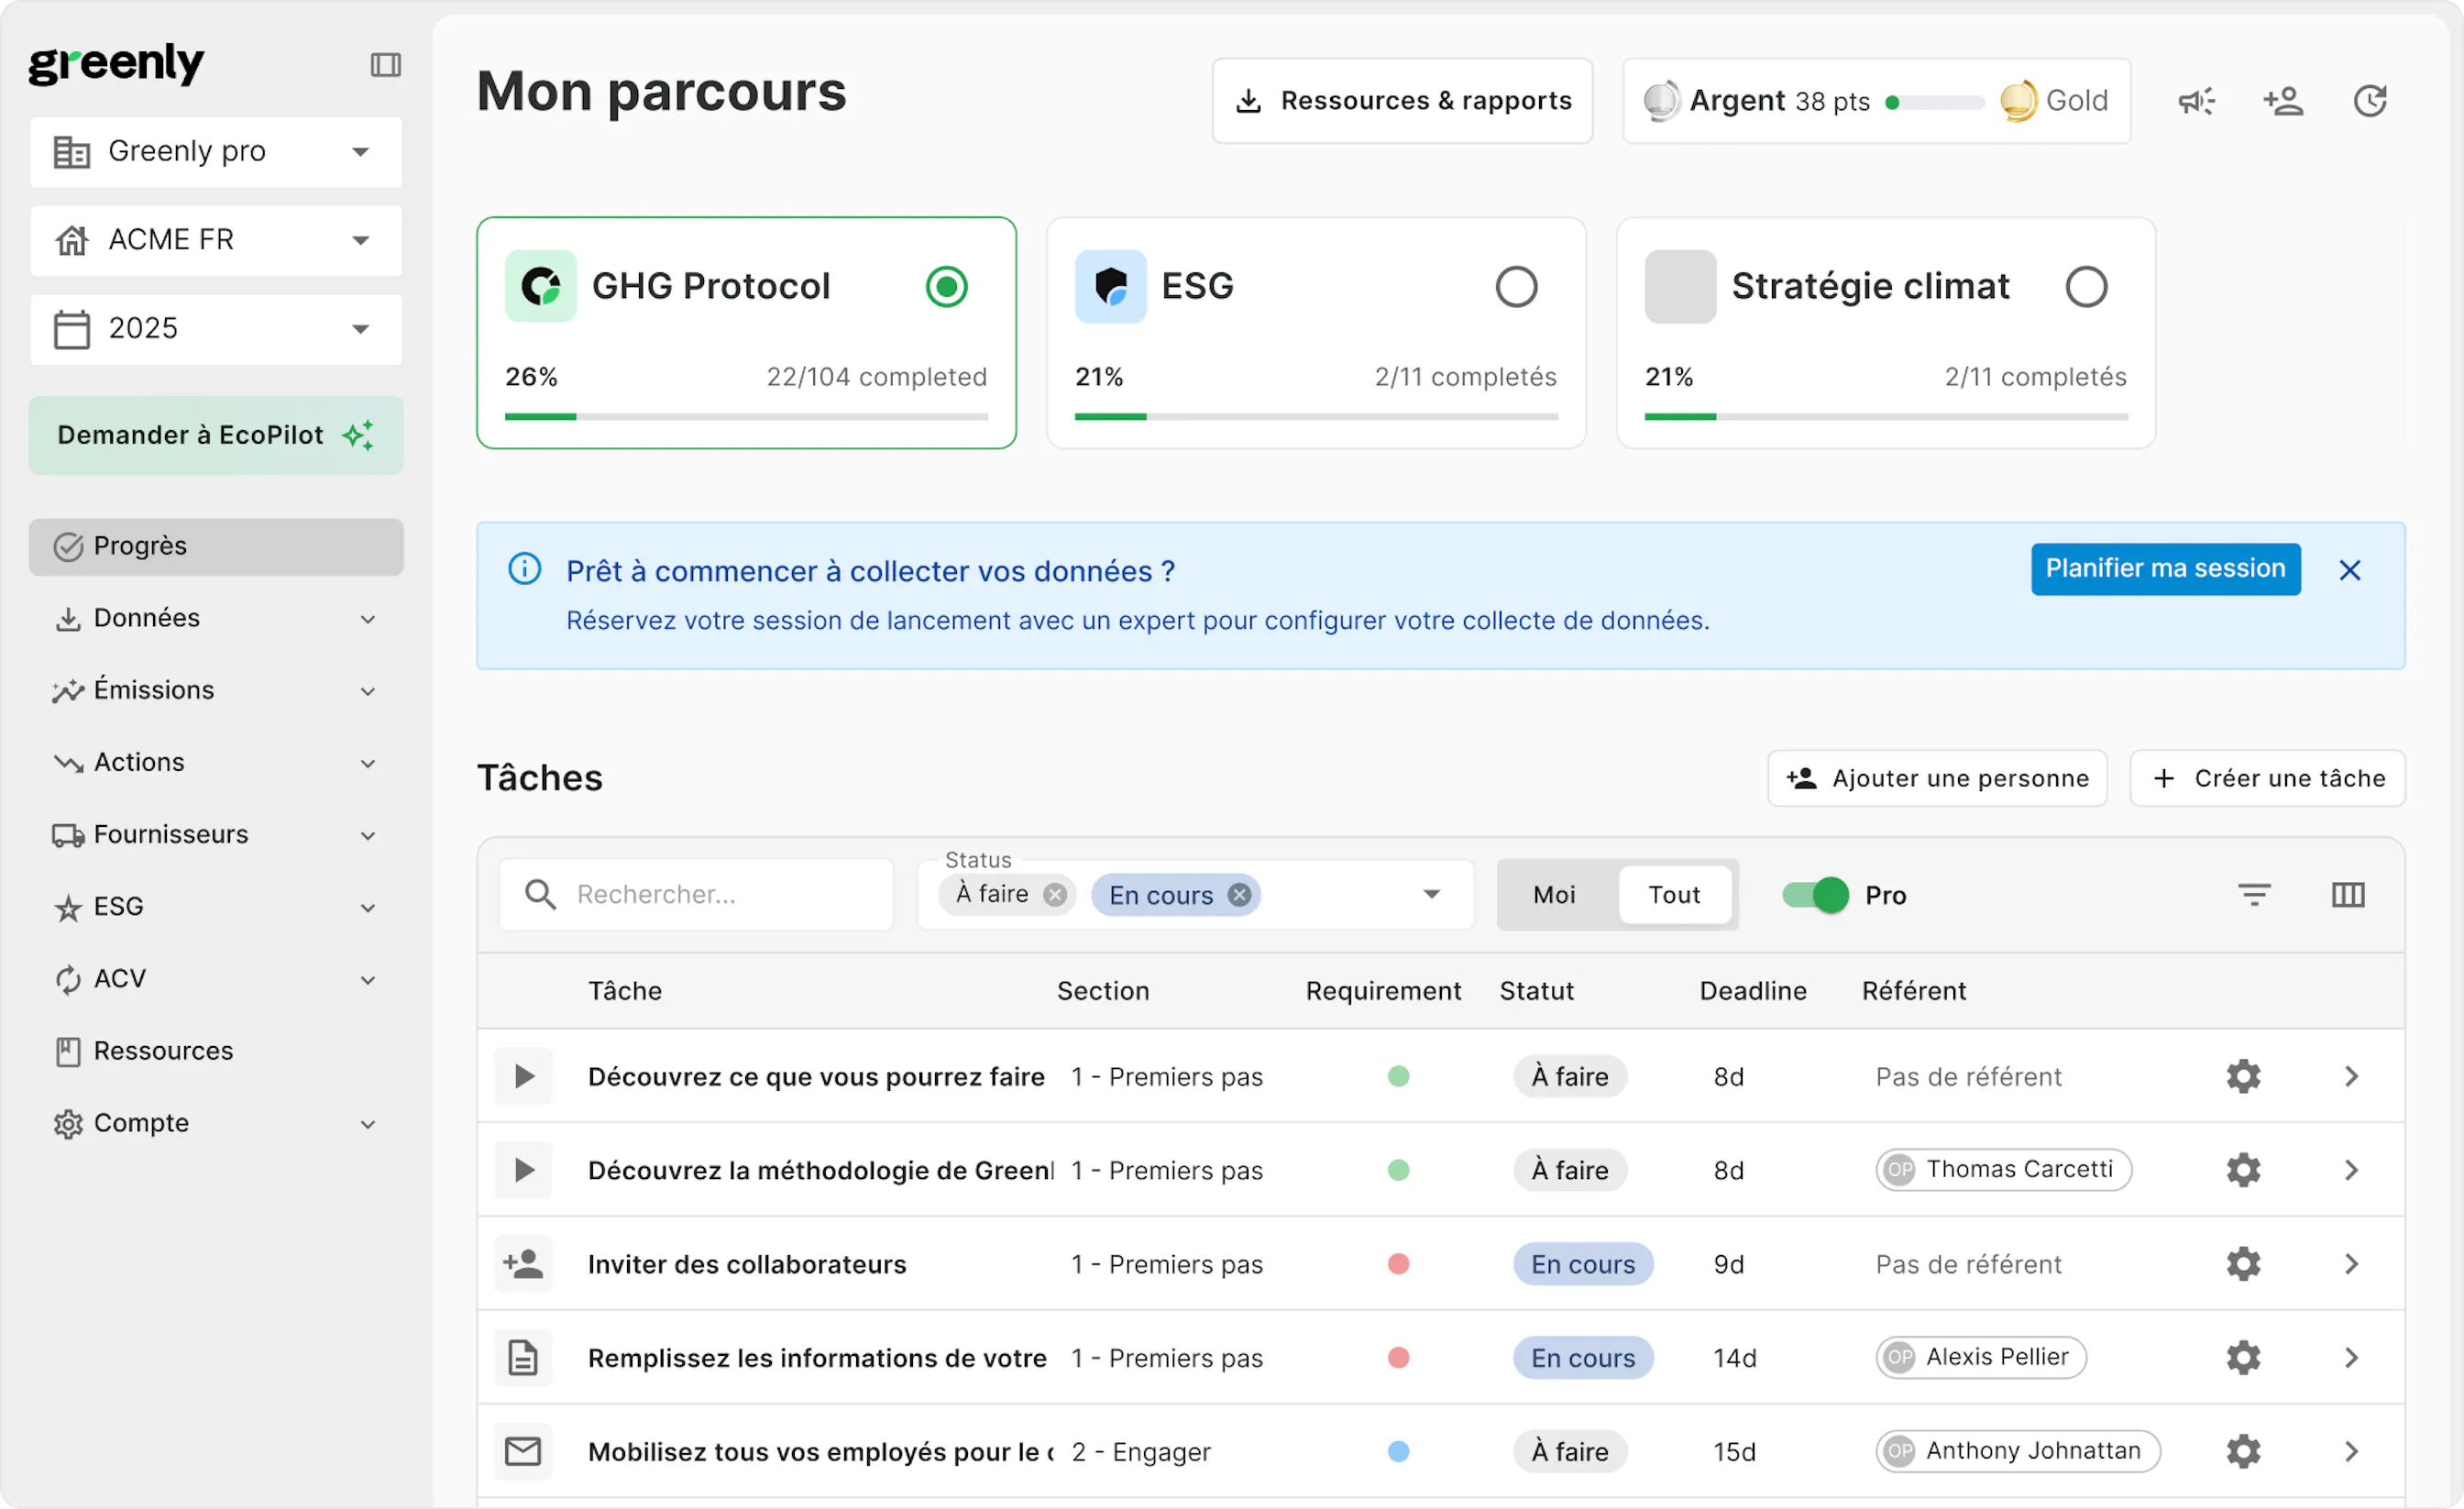Open the Status filter dropdown arrow
The height and width of the screenshot is (1509, 2464).
pyautogui.click(x=1432, y=894)
